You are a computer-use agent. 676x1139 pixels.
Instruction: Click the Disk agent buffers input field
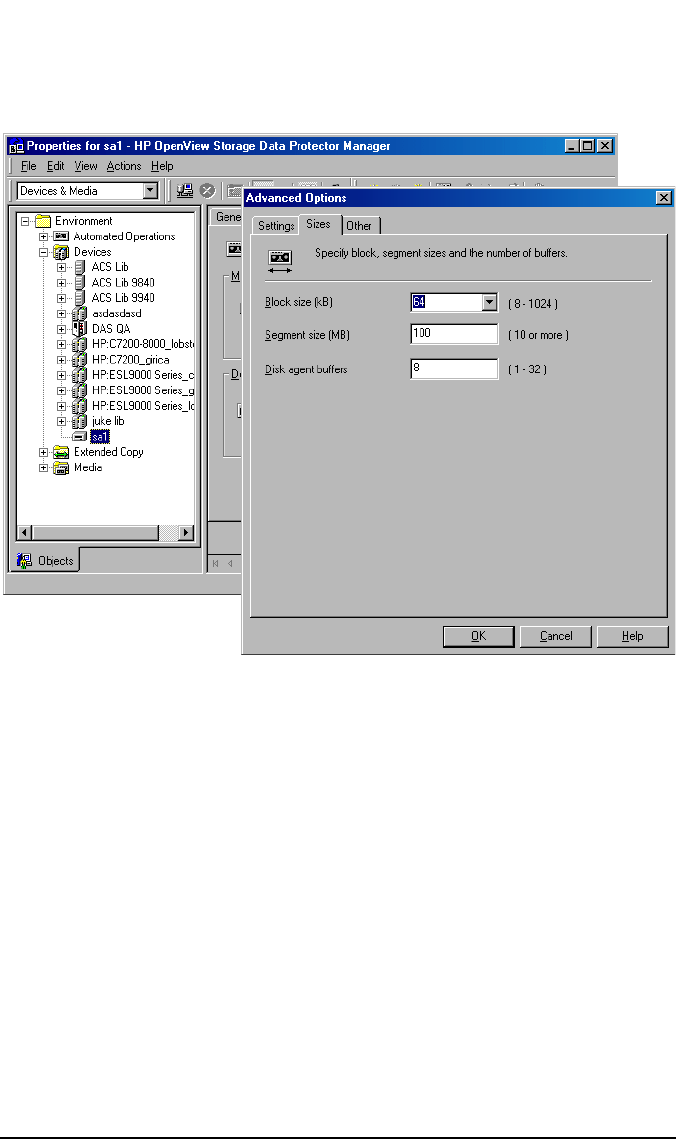click(x=455, y=369)
